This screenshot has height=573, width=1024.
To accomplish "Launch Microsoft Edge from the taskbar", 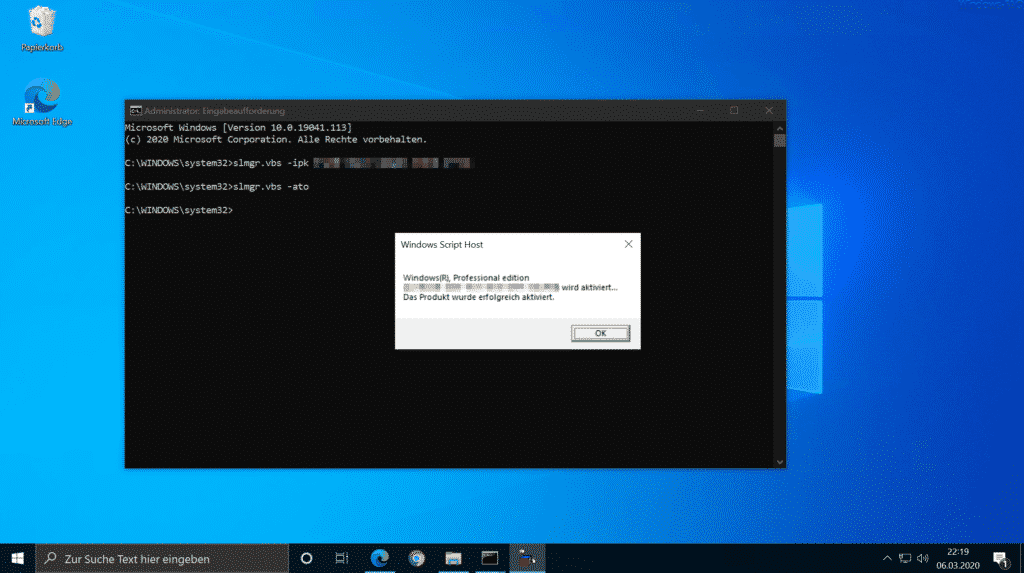I will [x=379, y=559].
